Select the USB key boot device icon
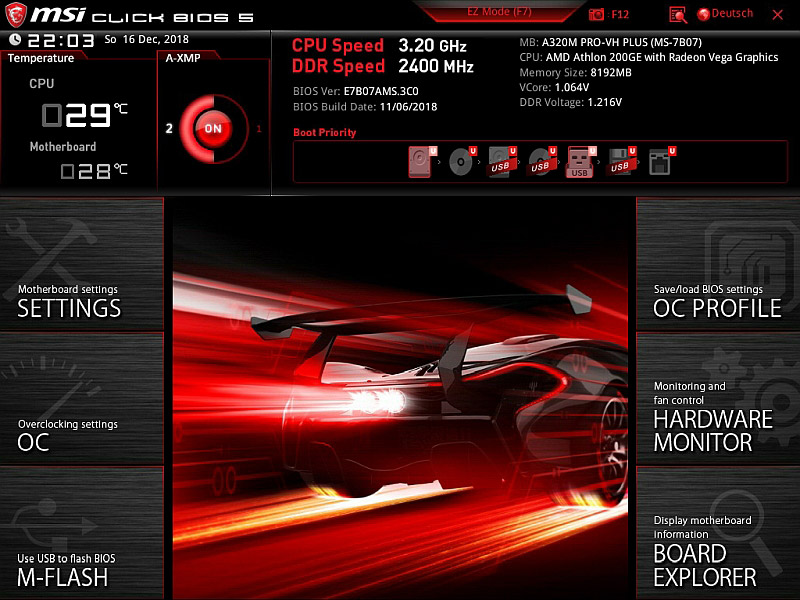The height and width of the screenshot is (600, 800). pyautogui.click(x=581, y=162)
